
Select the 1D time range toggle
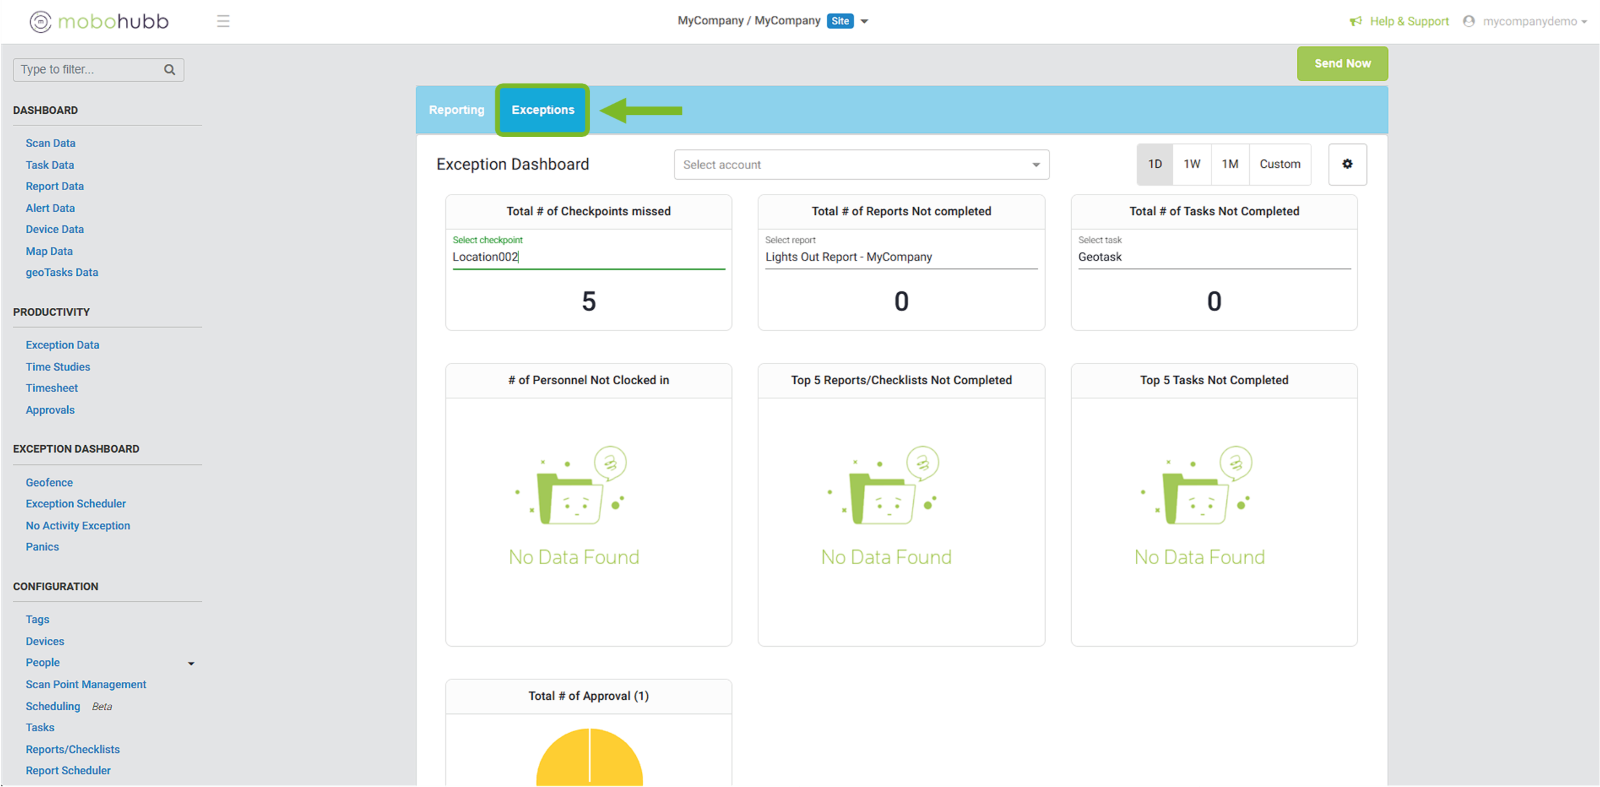tap(1155, 164)
